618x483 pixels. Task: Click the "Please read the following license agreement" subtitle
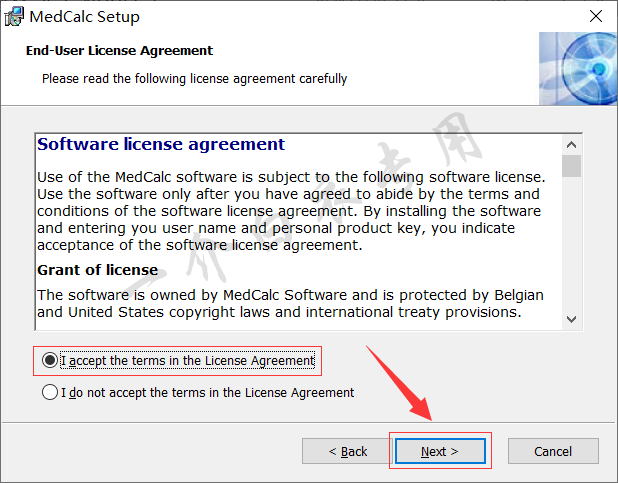pos(194,78)
